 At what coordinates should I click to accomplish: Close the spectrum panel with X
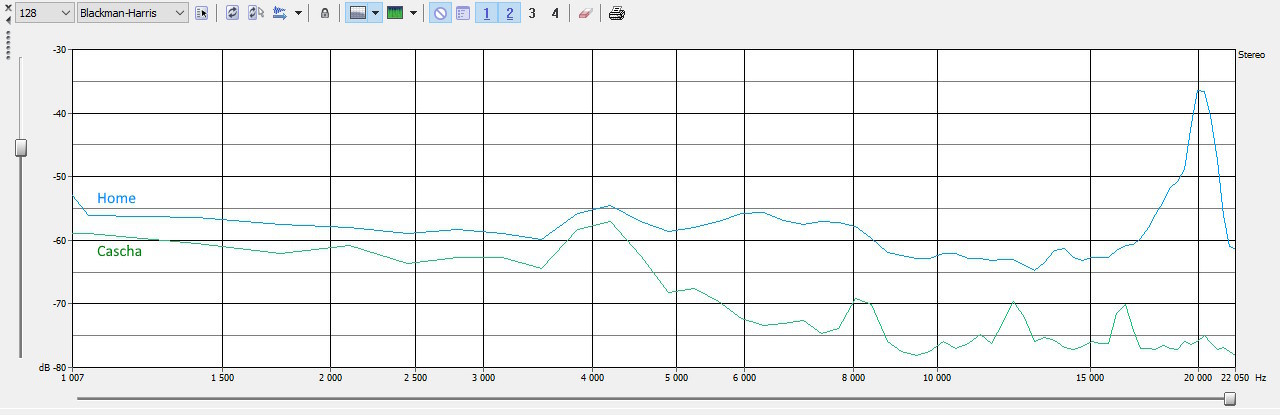pos(7,6)
